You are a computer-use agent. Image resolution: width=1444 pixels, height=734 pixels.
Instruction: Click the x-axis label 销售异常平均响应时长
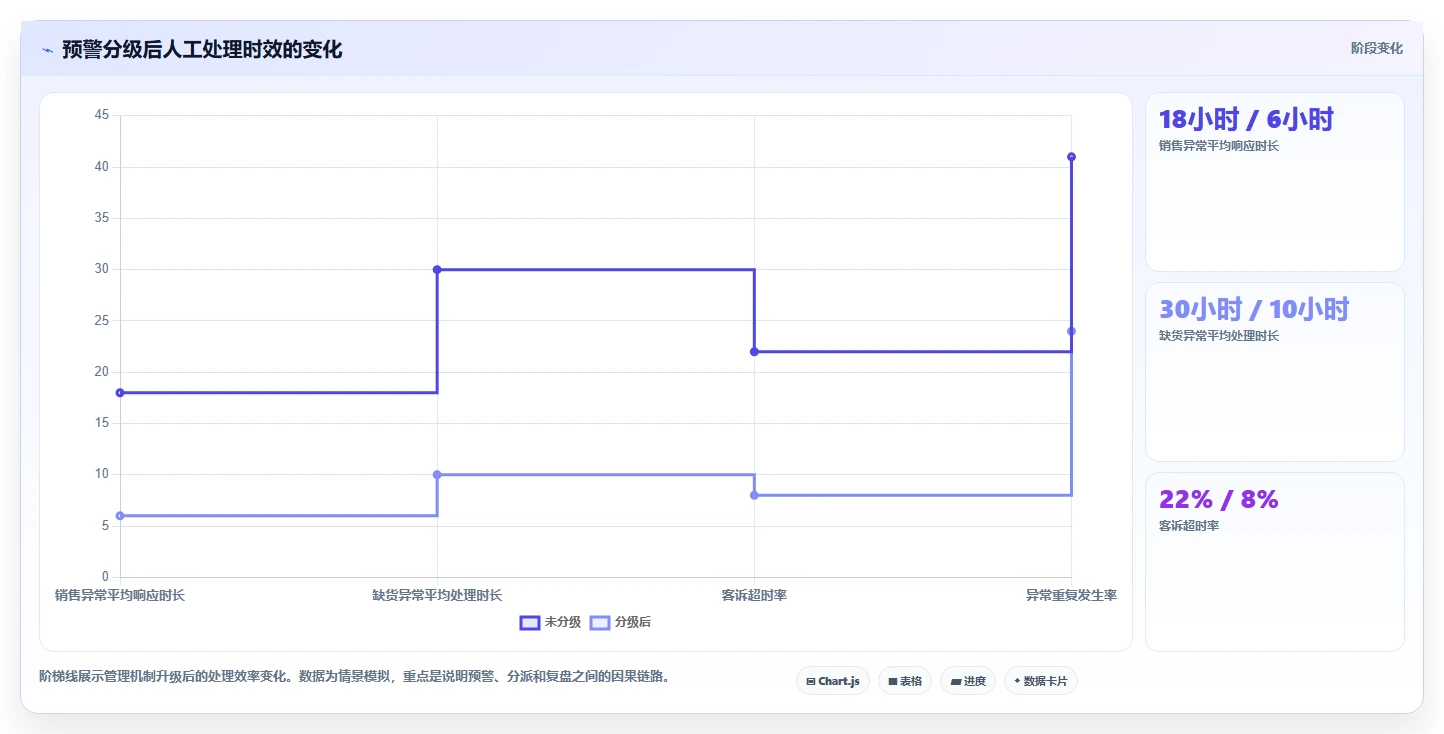pyautogui.click(x=120, y=595)
